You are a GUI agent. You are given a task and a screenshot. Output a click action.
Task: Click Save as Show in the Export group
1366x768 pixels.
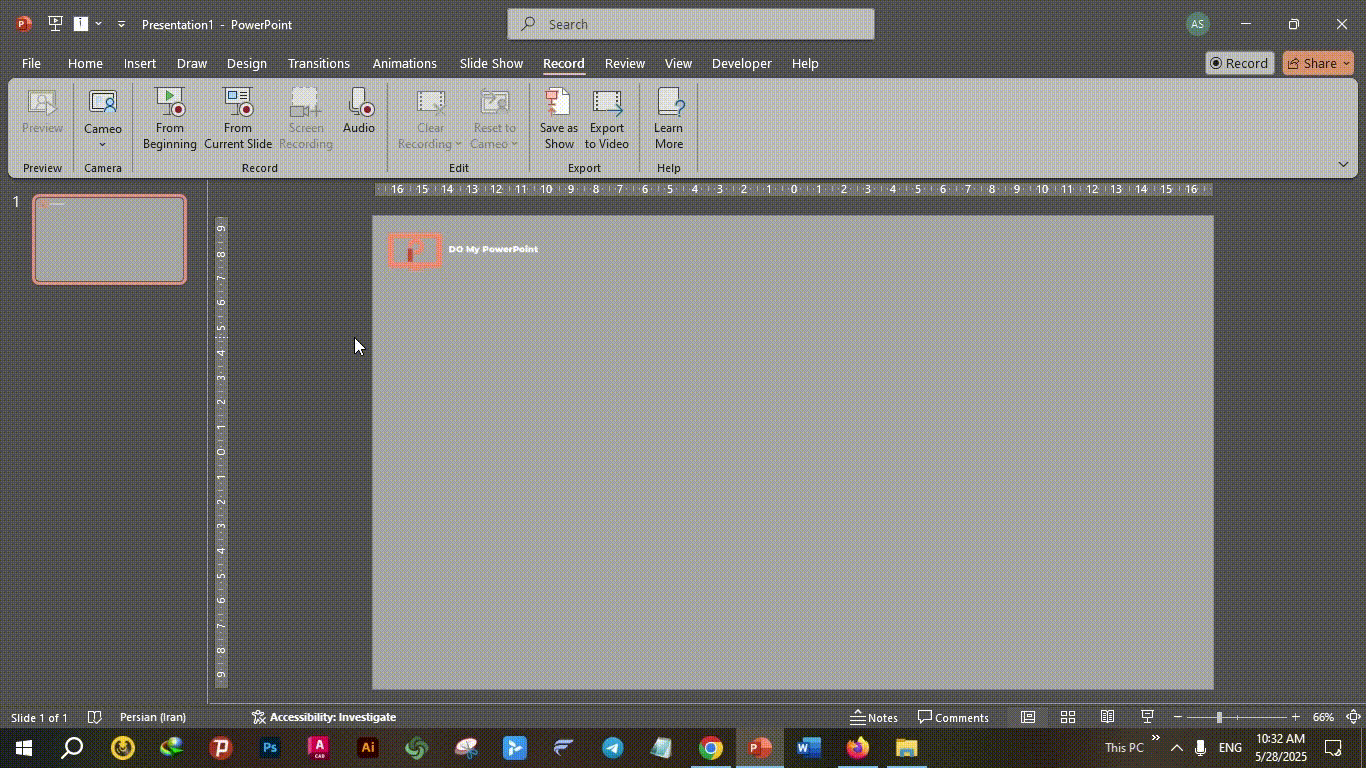(x=558, y=118)
